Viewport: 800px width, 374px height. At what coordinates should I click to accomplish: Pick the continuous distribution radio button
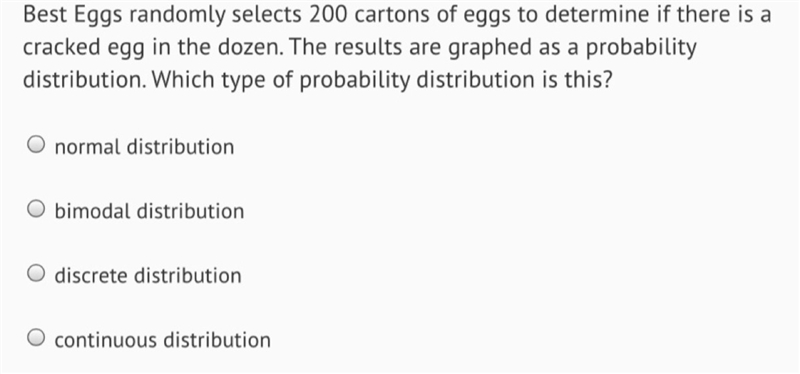coord(35,338)
